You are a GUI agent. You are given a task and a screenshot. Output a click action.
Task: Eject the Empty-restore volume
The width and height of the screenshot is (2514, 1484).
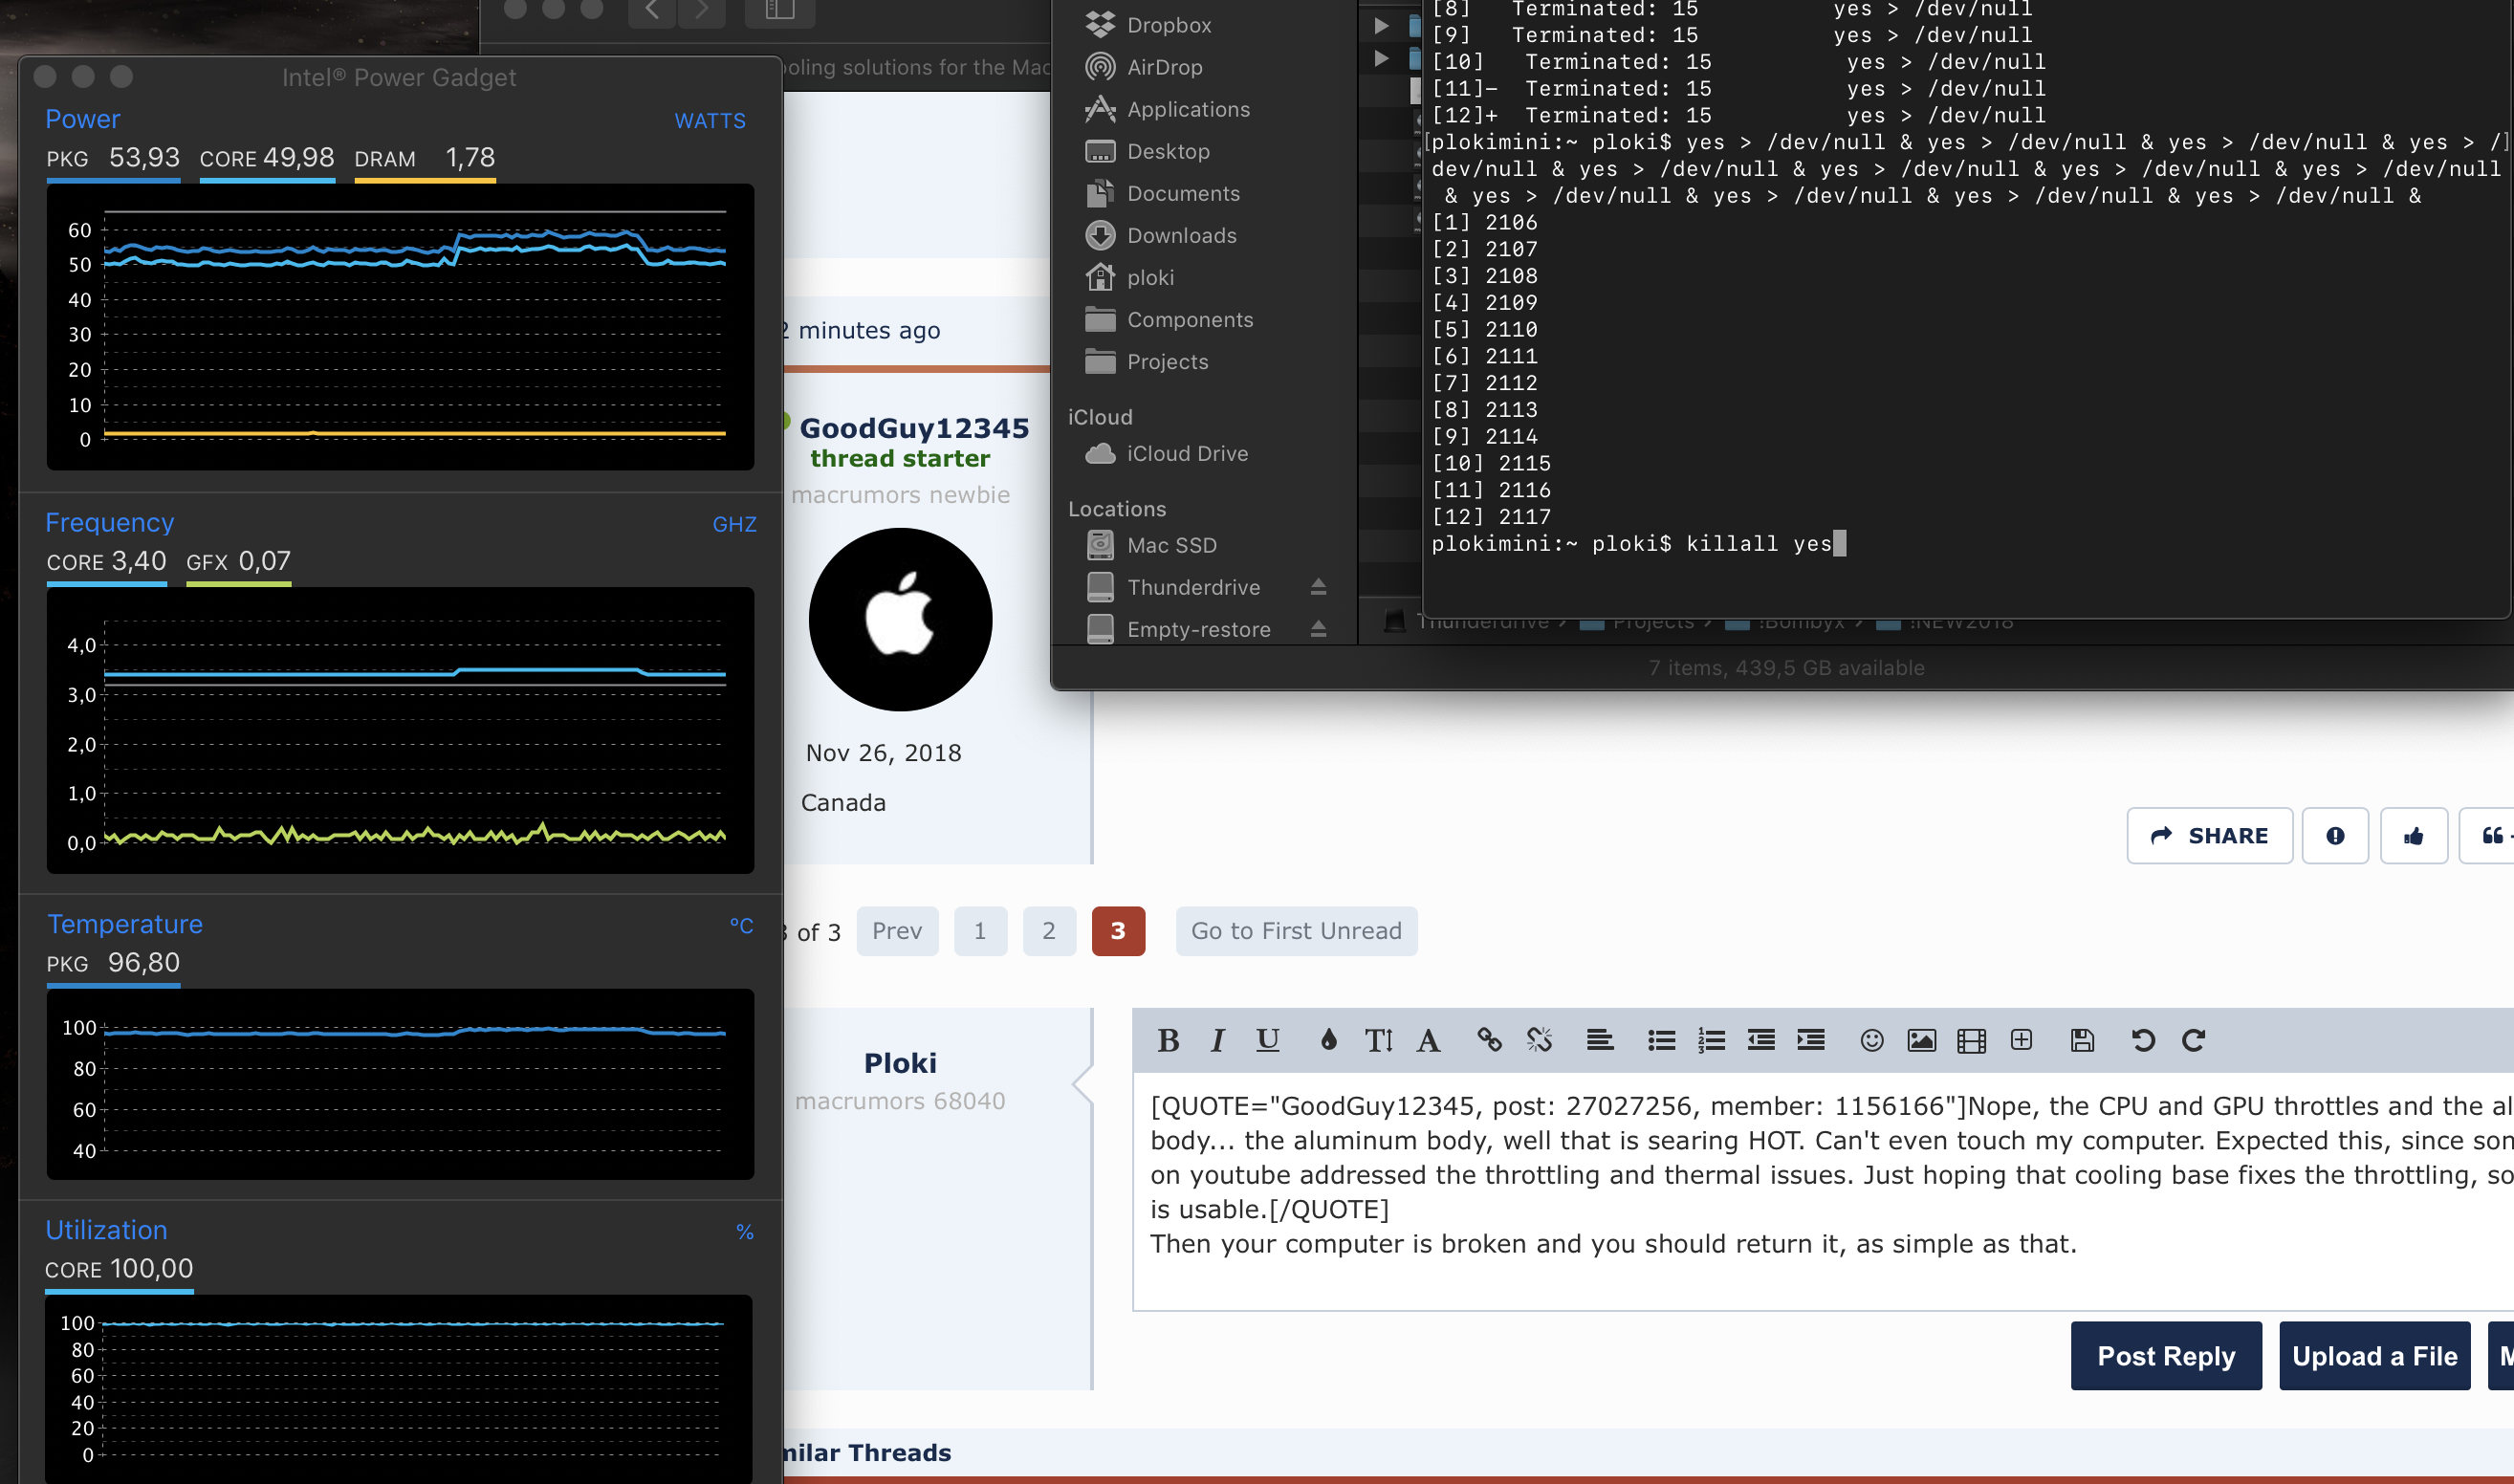1318,629
